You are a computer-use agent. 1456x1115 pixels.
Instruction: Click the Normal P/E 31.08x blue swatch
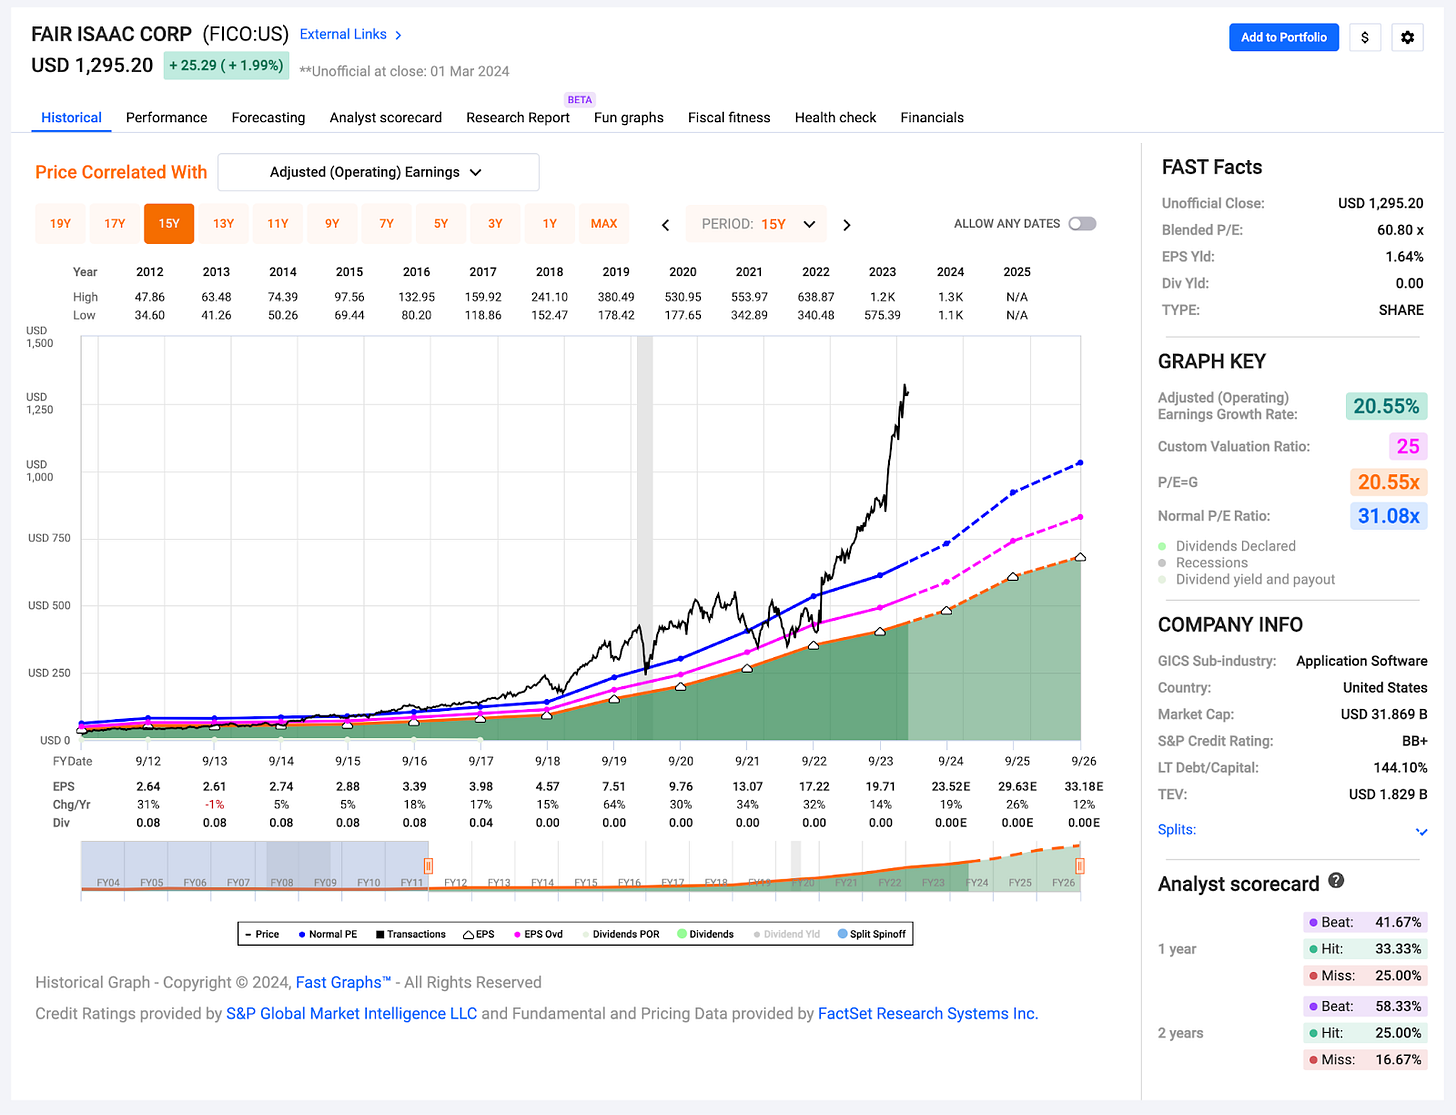click(1388, 516)
